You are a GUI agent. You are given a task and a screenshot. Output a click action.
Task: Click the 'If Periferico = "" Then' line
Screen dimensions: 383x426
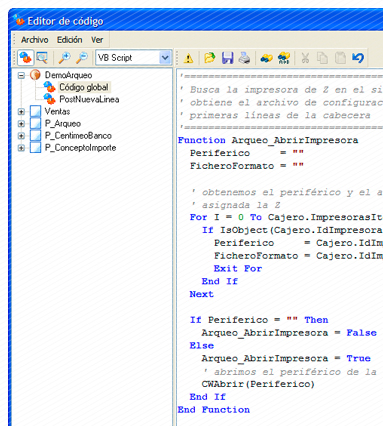coord(259,320)
